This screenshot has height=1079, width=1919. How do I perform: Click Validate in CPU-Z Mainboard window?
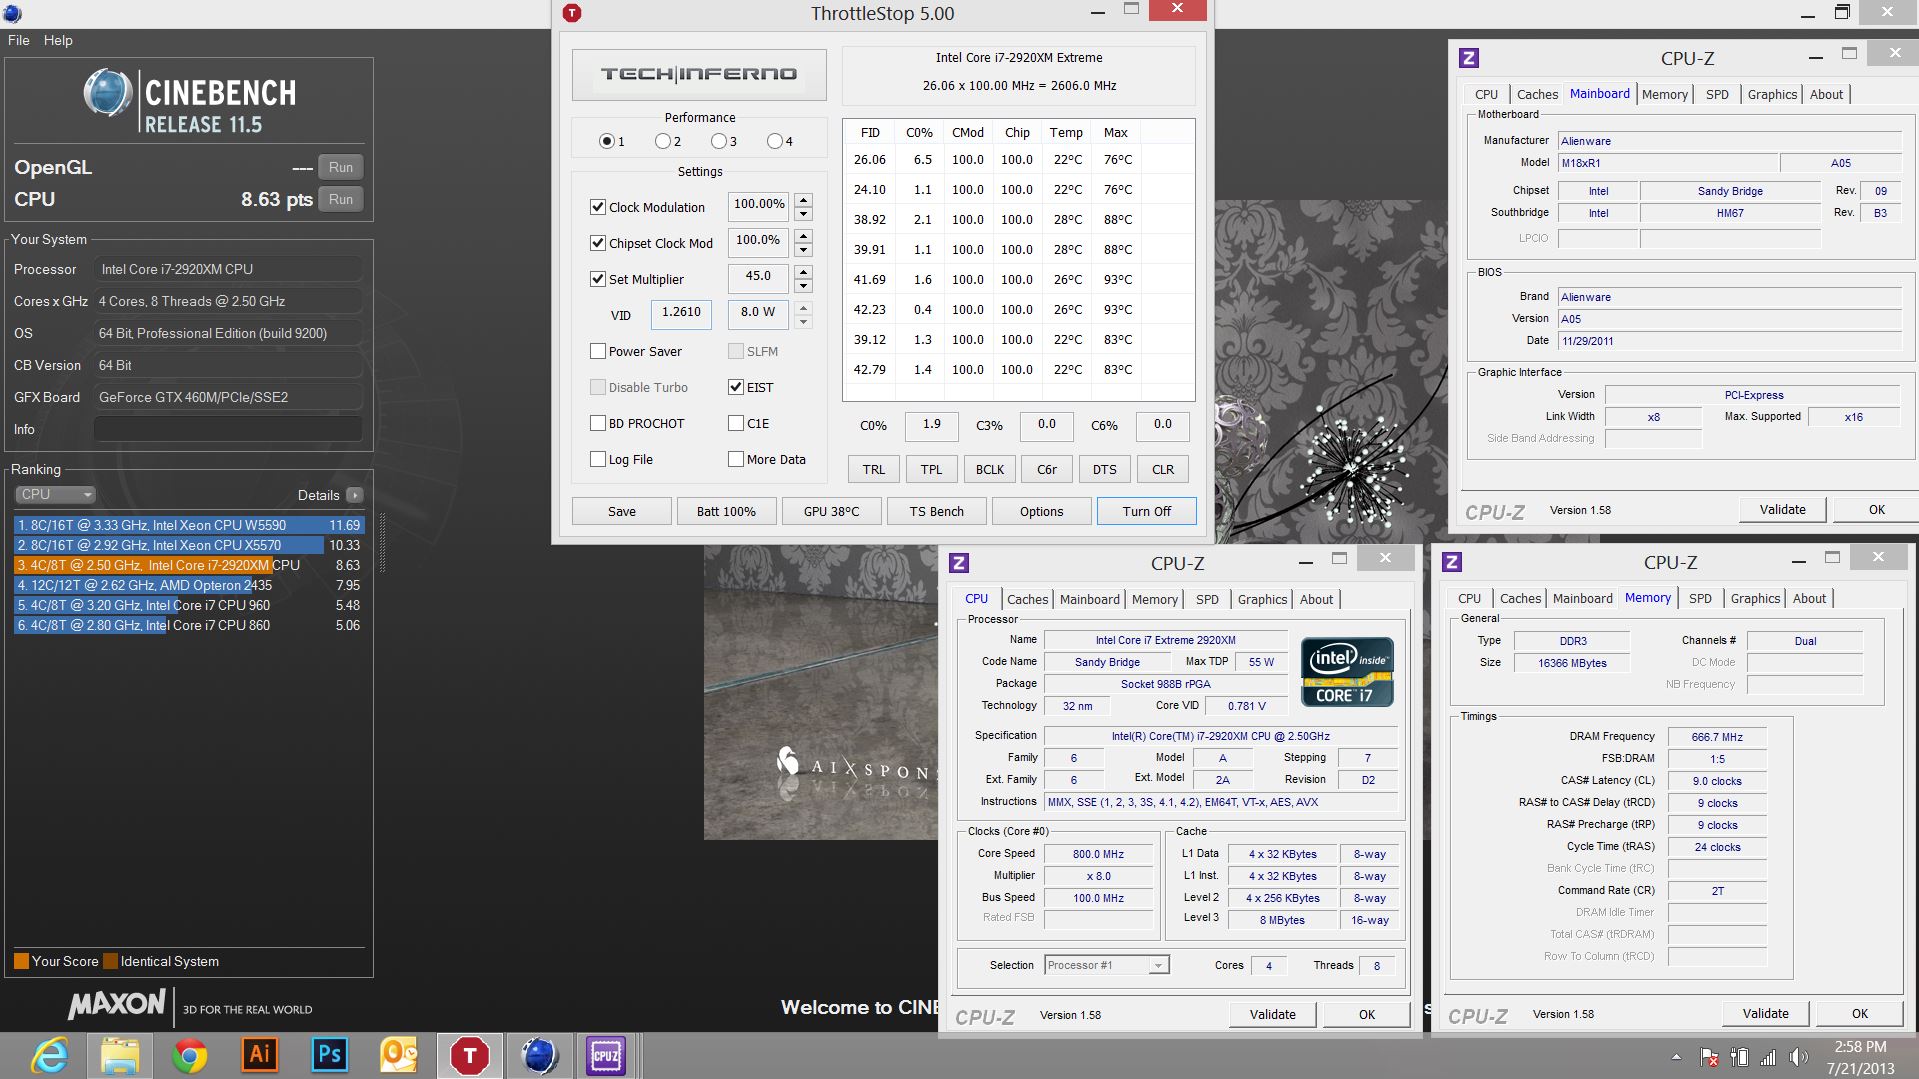pyautogui.click(x=1782, y=509)
